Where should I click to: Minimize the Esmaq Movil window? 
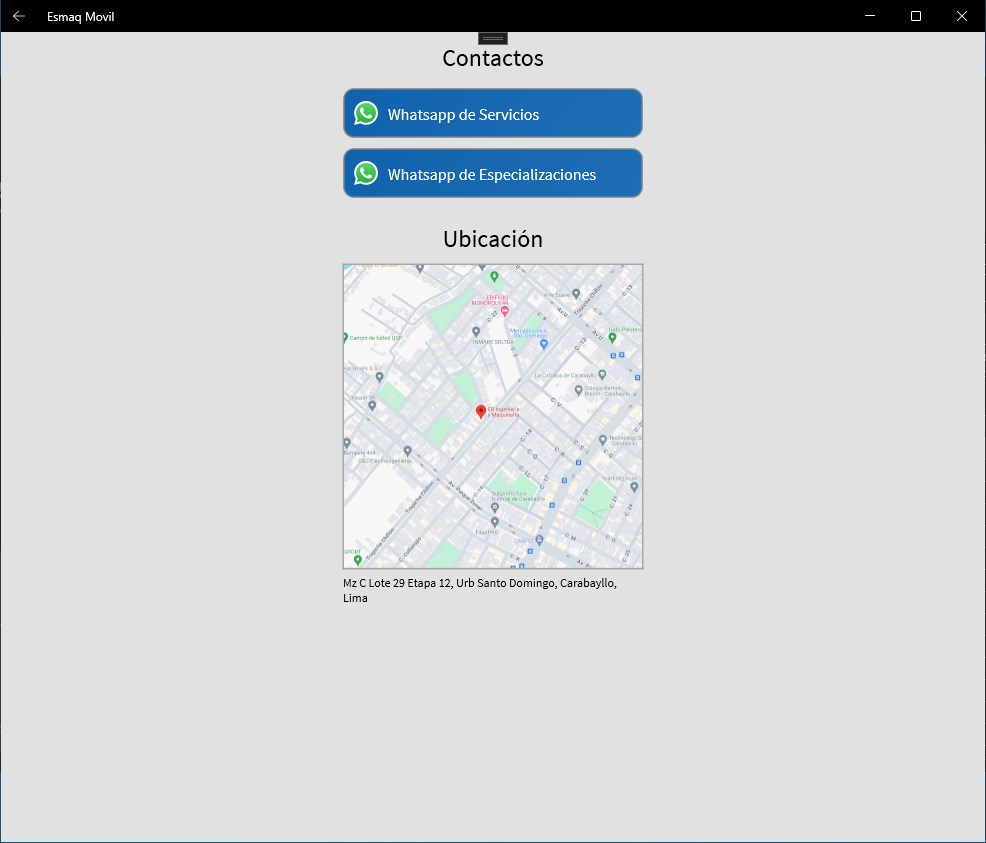[x=870, y=16]
